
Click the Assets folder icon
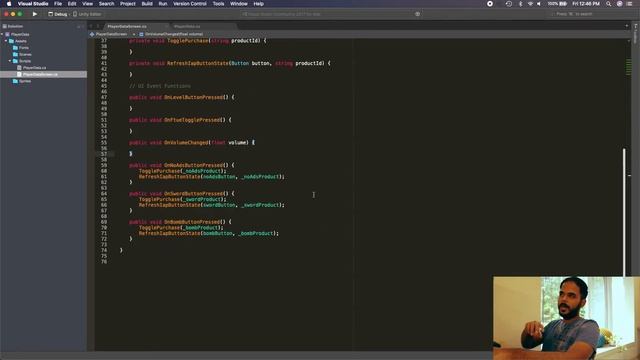click(11, 41)
